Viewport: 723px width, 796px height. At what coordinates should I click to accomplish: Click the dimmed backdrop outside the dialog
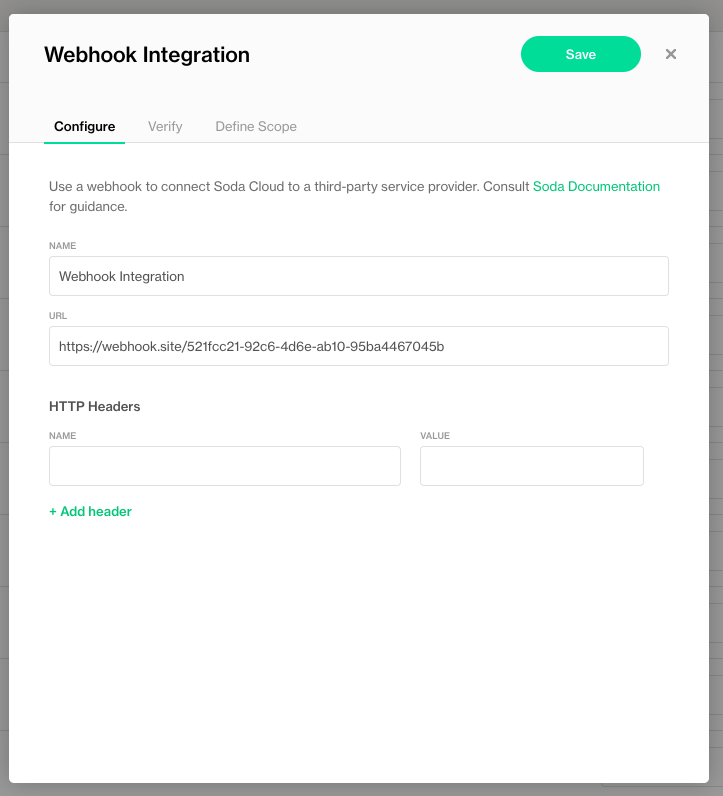click(716, 400)
